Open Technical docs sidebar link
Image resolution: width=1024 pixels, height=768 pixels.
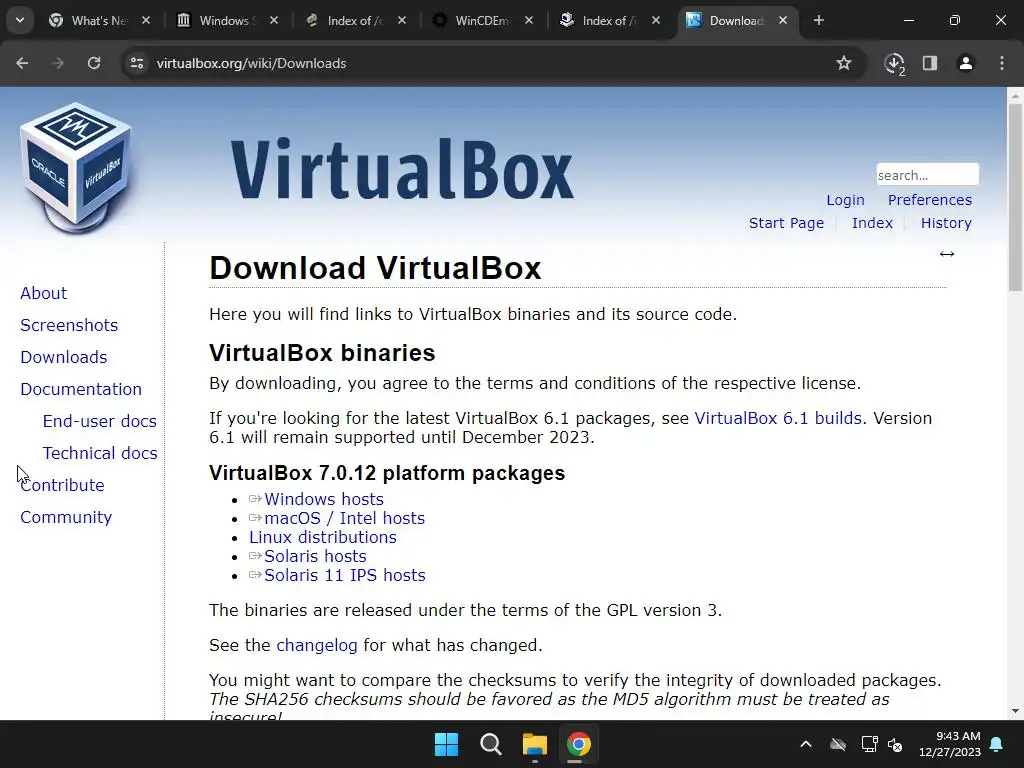point(100,453)
